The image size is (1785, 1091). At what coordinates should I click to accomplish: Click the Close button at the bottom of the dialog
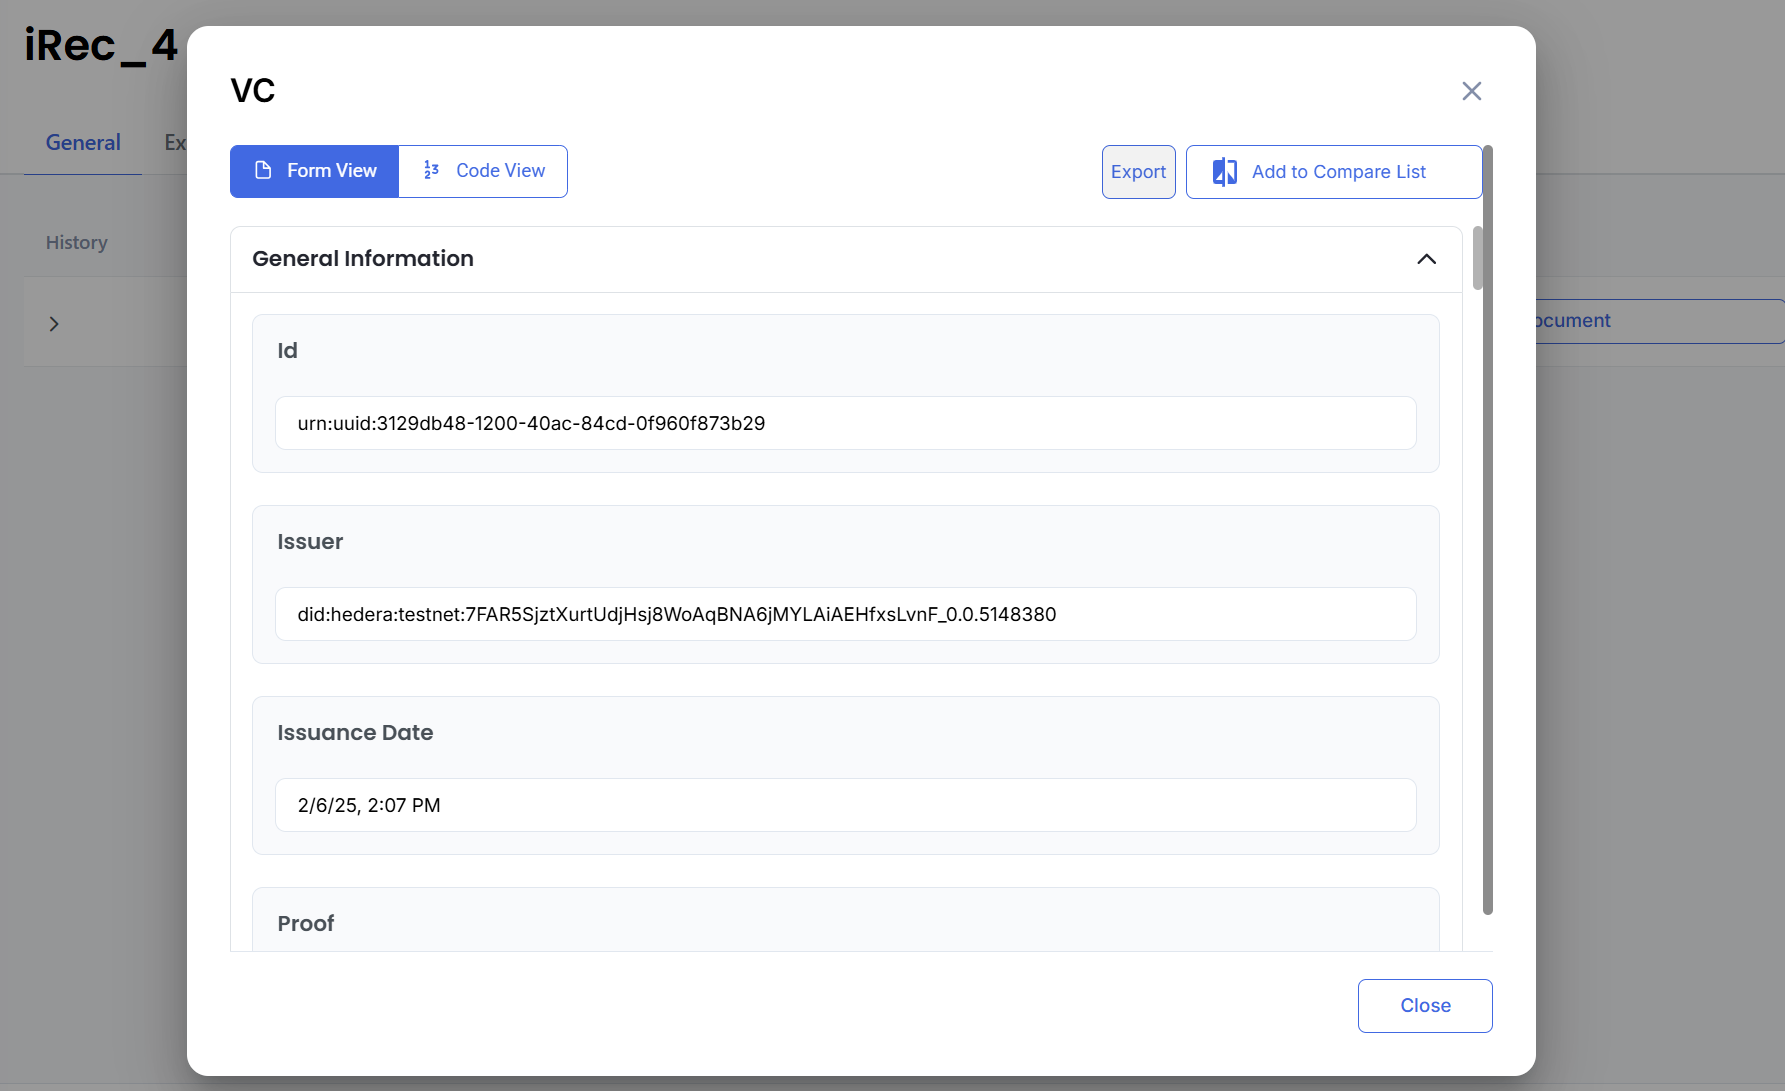coord(1424,1005)
